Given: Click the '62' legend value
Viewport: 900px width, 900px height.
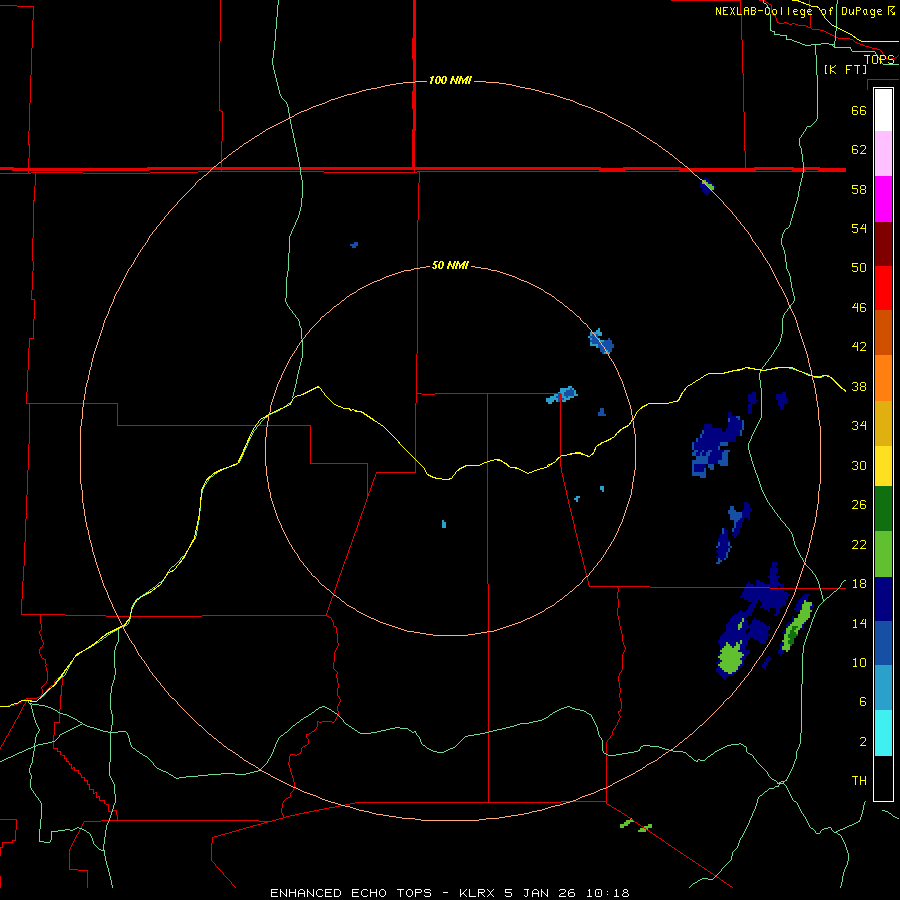Looking at the screenshot, I should click(859, 149).
